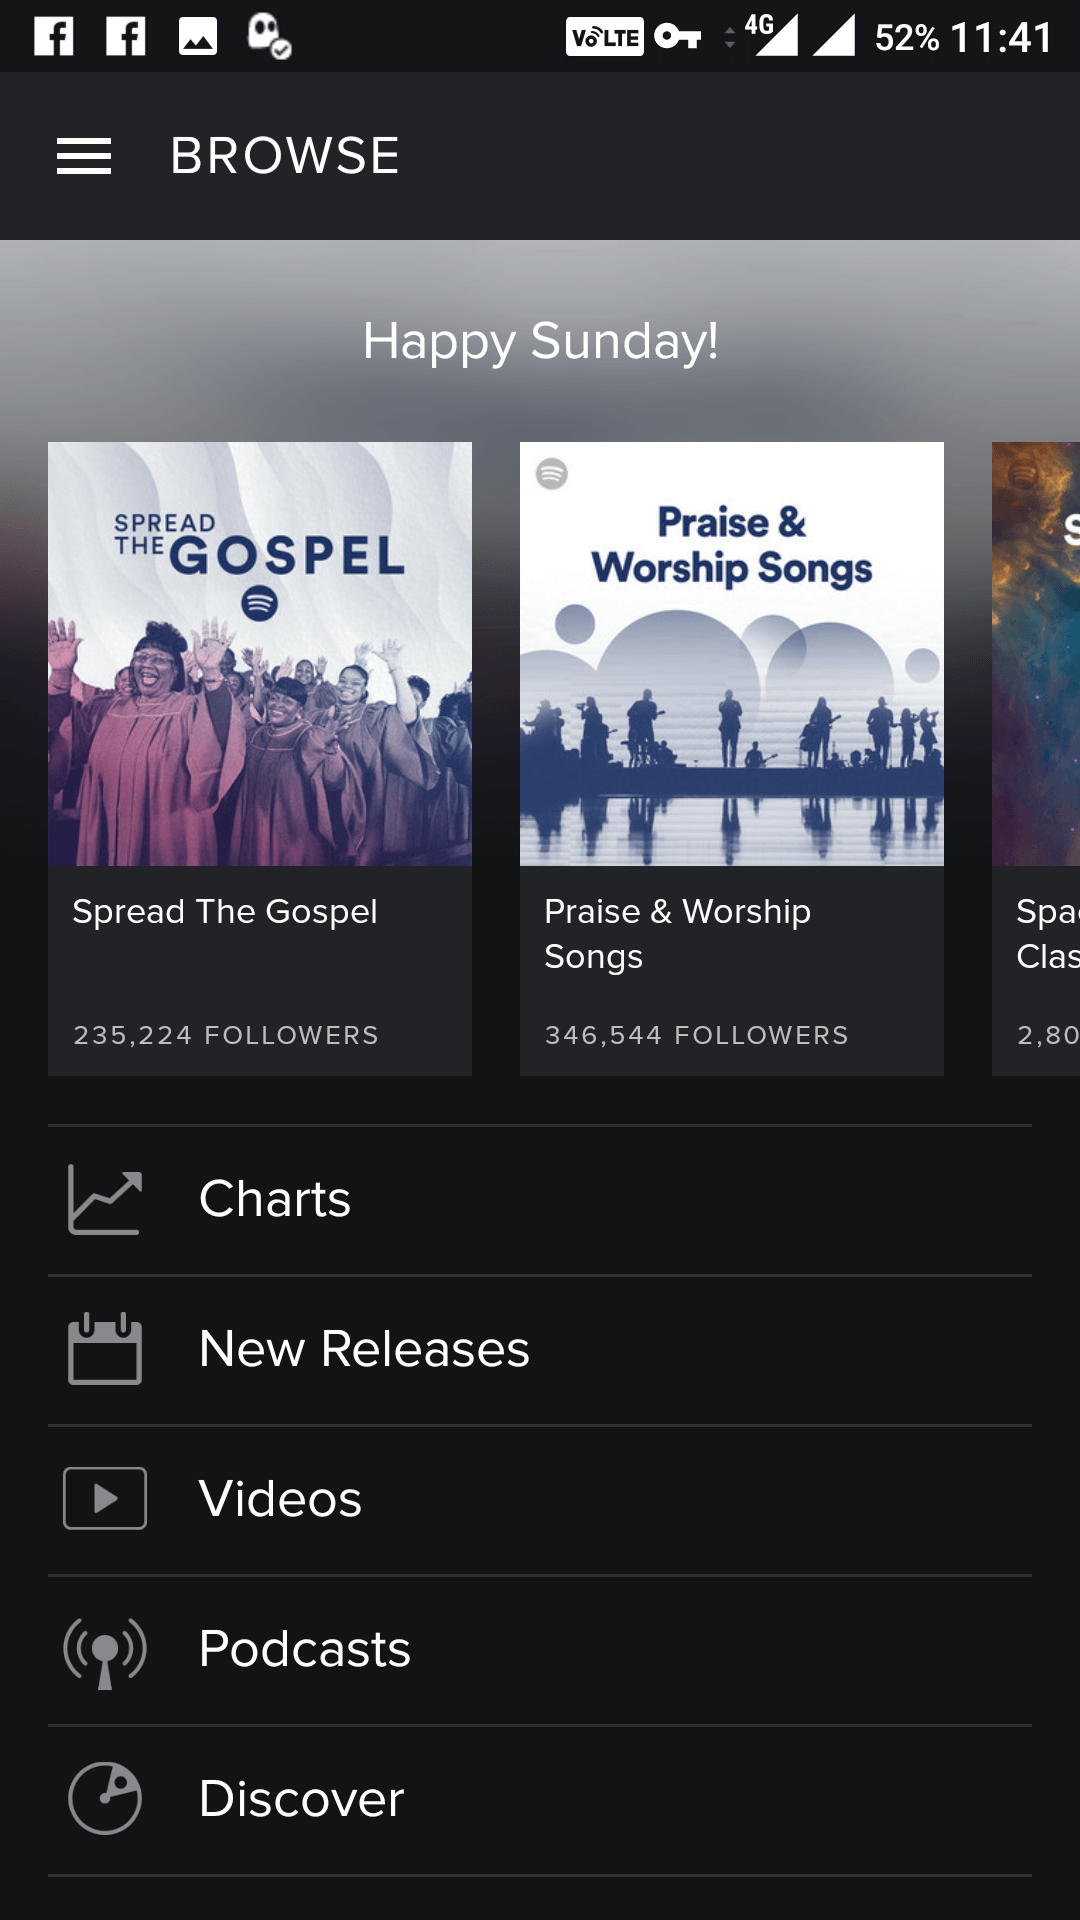Viewport: 1080px width, 1920px height.
Task: Tap the Discover radar icon
Action: click(105, 1798)
